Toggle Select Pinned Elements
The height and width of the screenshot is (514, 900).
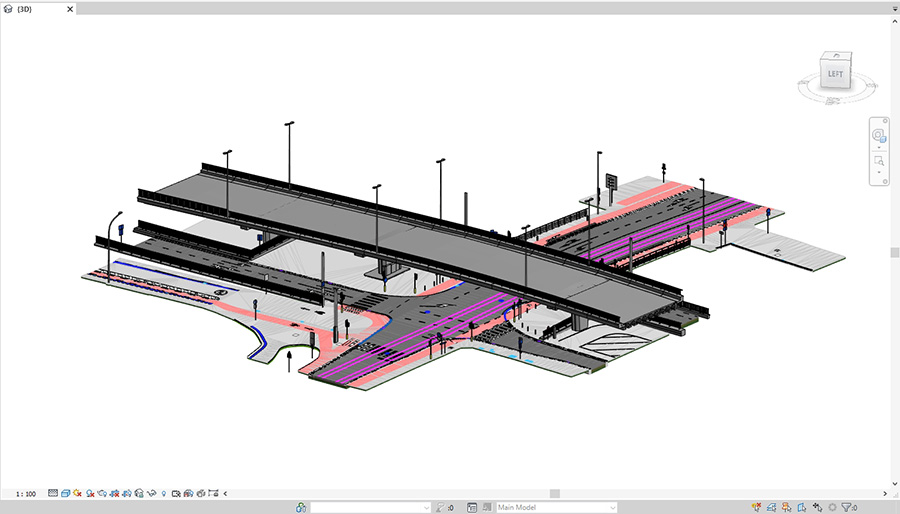[x=786, y=507]
